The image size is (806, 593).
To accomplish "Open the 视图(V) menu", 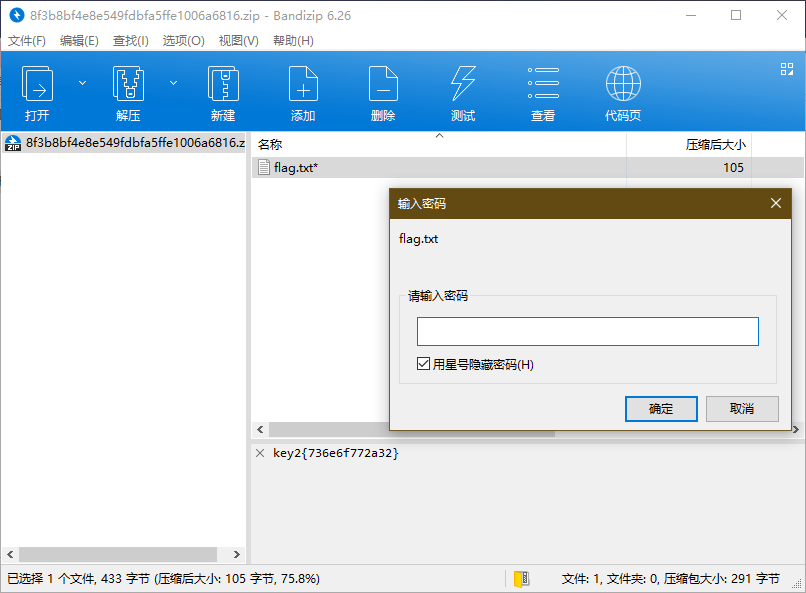I will 239,41.
